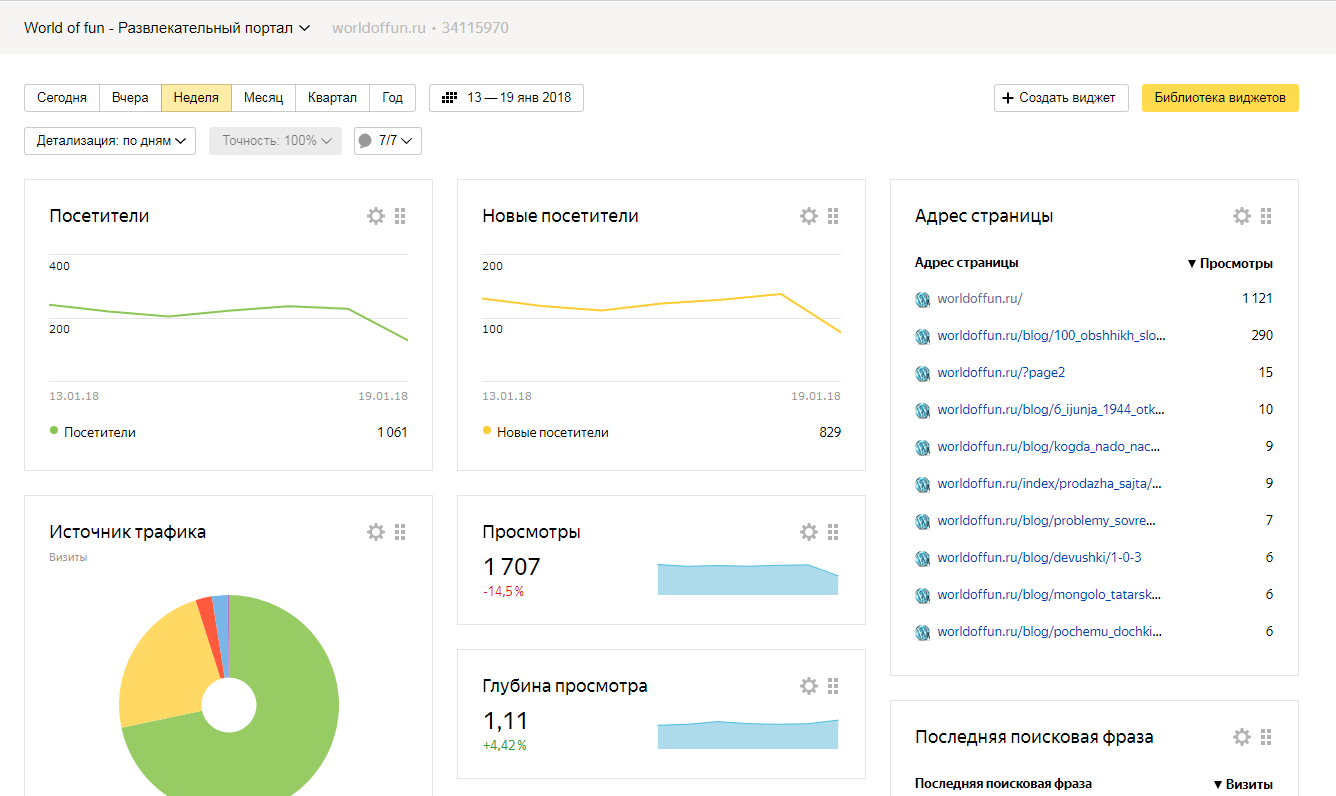Open settings gear of Просмотры widget
This screenshot has height=796, width=1336.
click(x=809, y=532)
